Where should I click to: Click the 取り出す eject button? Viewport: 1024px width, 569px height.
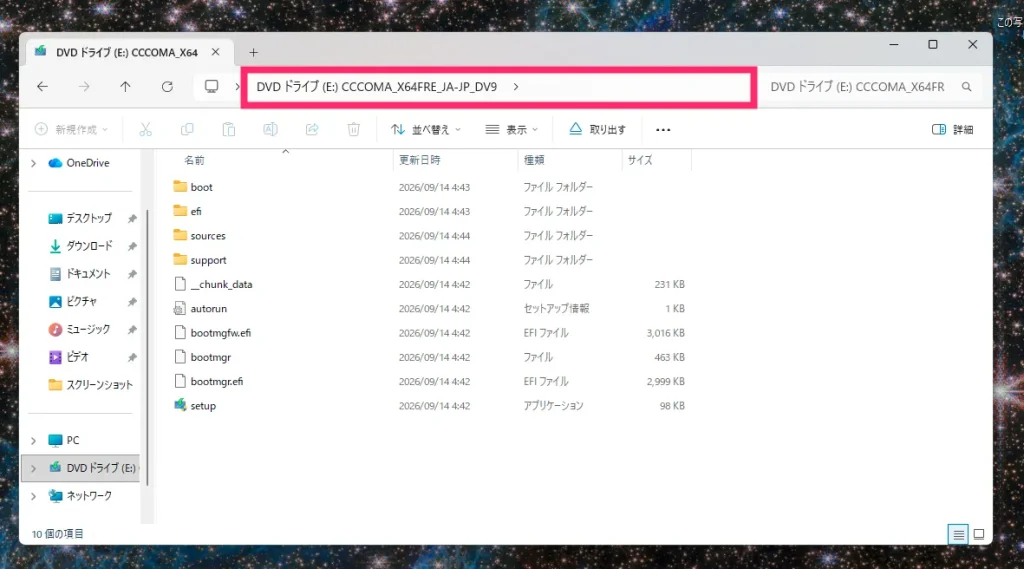coord(598,129)
